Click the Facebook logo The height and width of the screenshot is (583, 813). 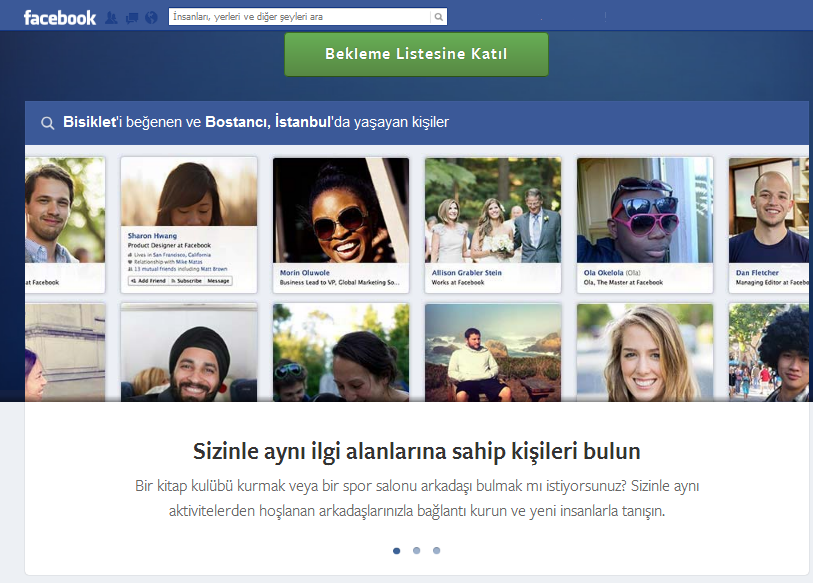pos(60,18)
